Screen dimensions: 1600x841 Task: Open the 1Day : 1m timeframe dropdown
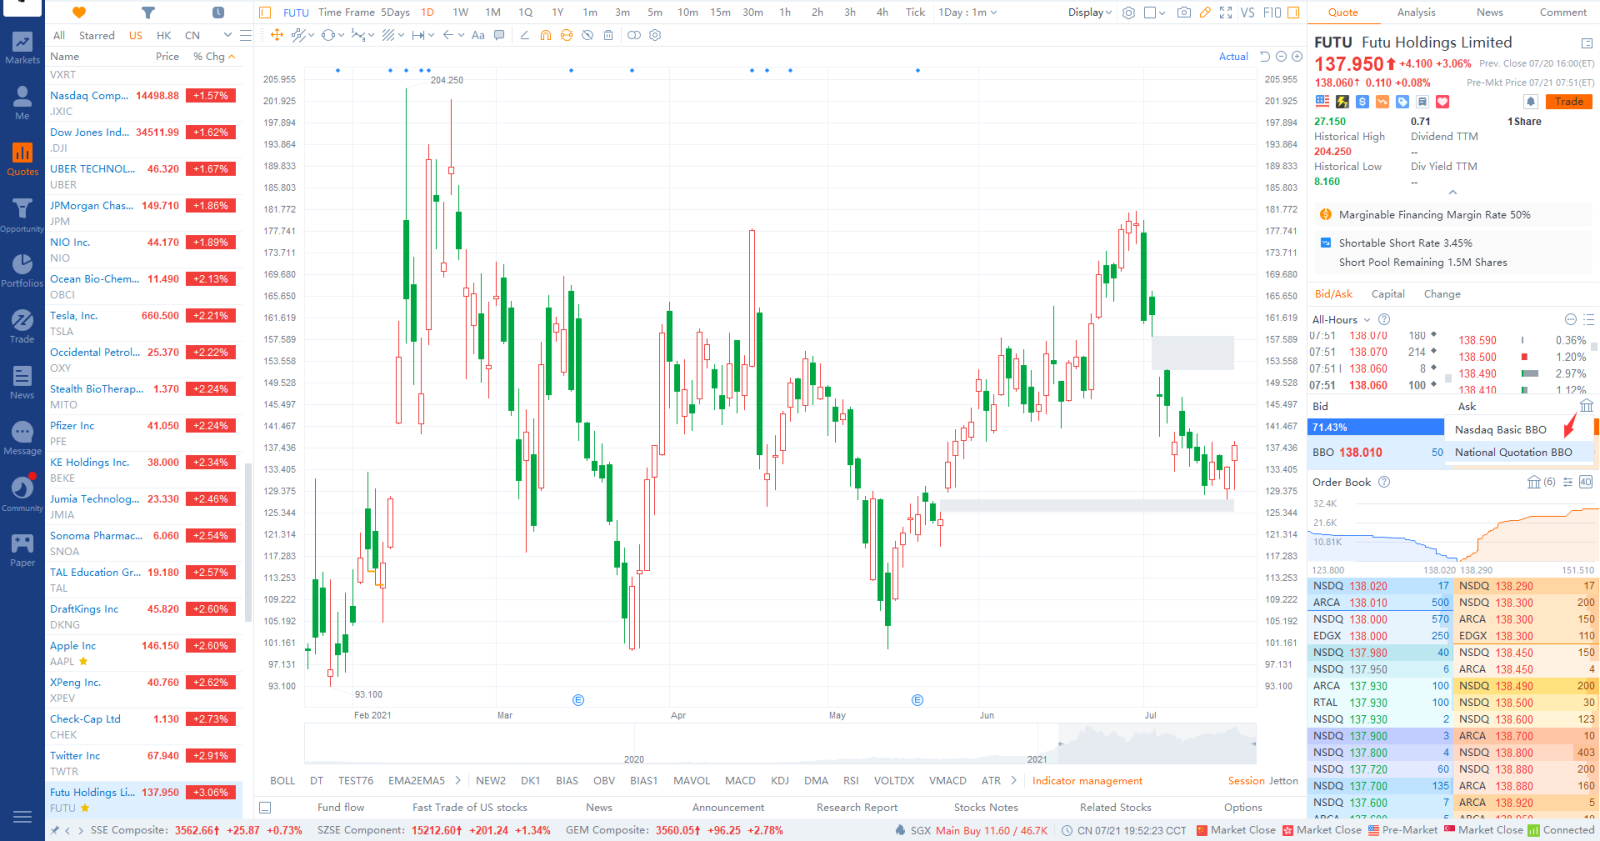[x=967, y=13]
